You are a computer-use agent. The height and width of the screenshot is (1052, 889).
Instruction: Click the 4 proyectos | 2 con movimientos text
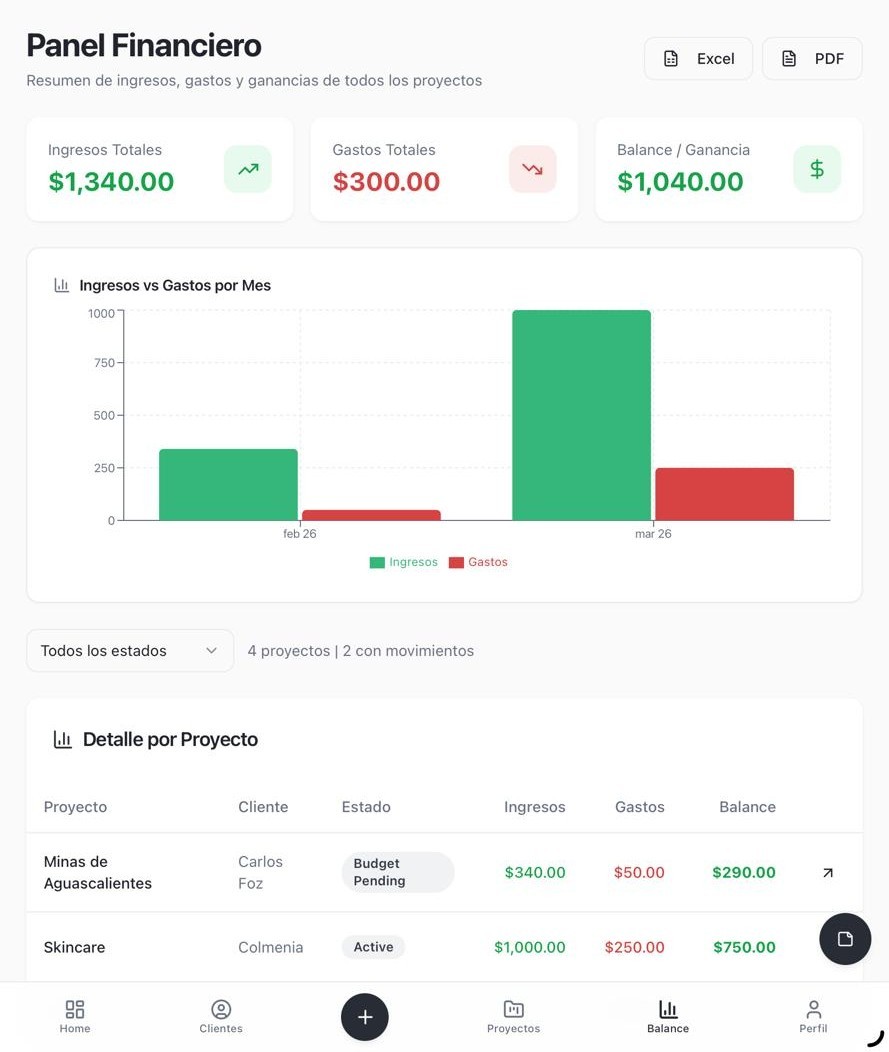(360, 651)
